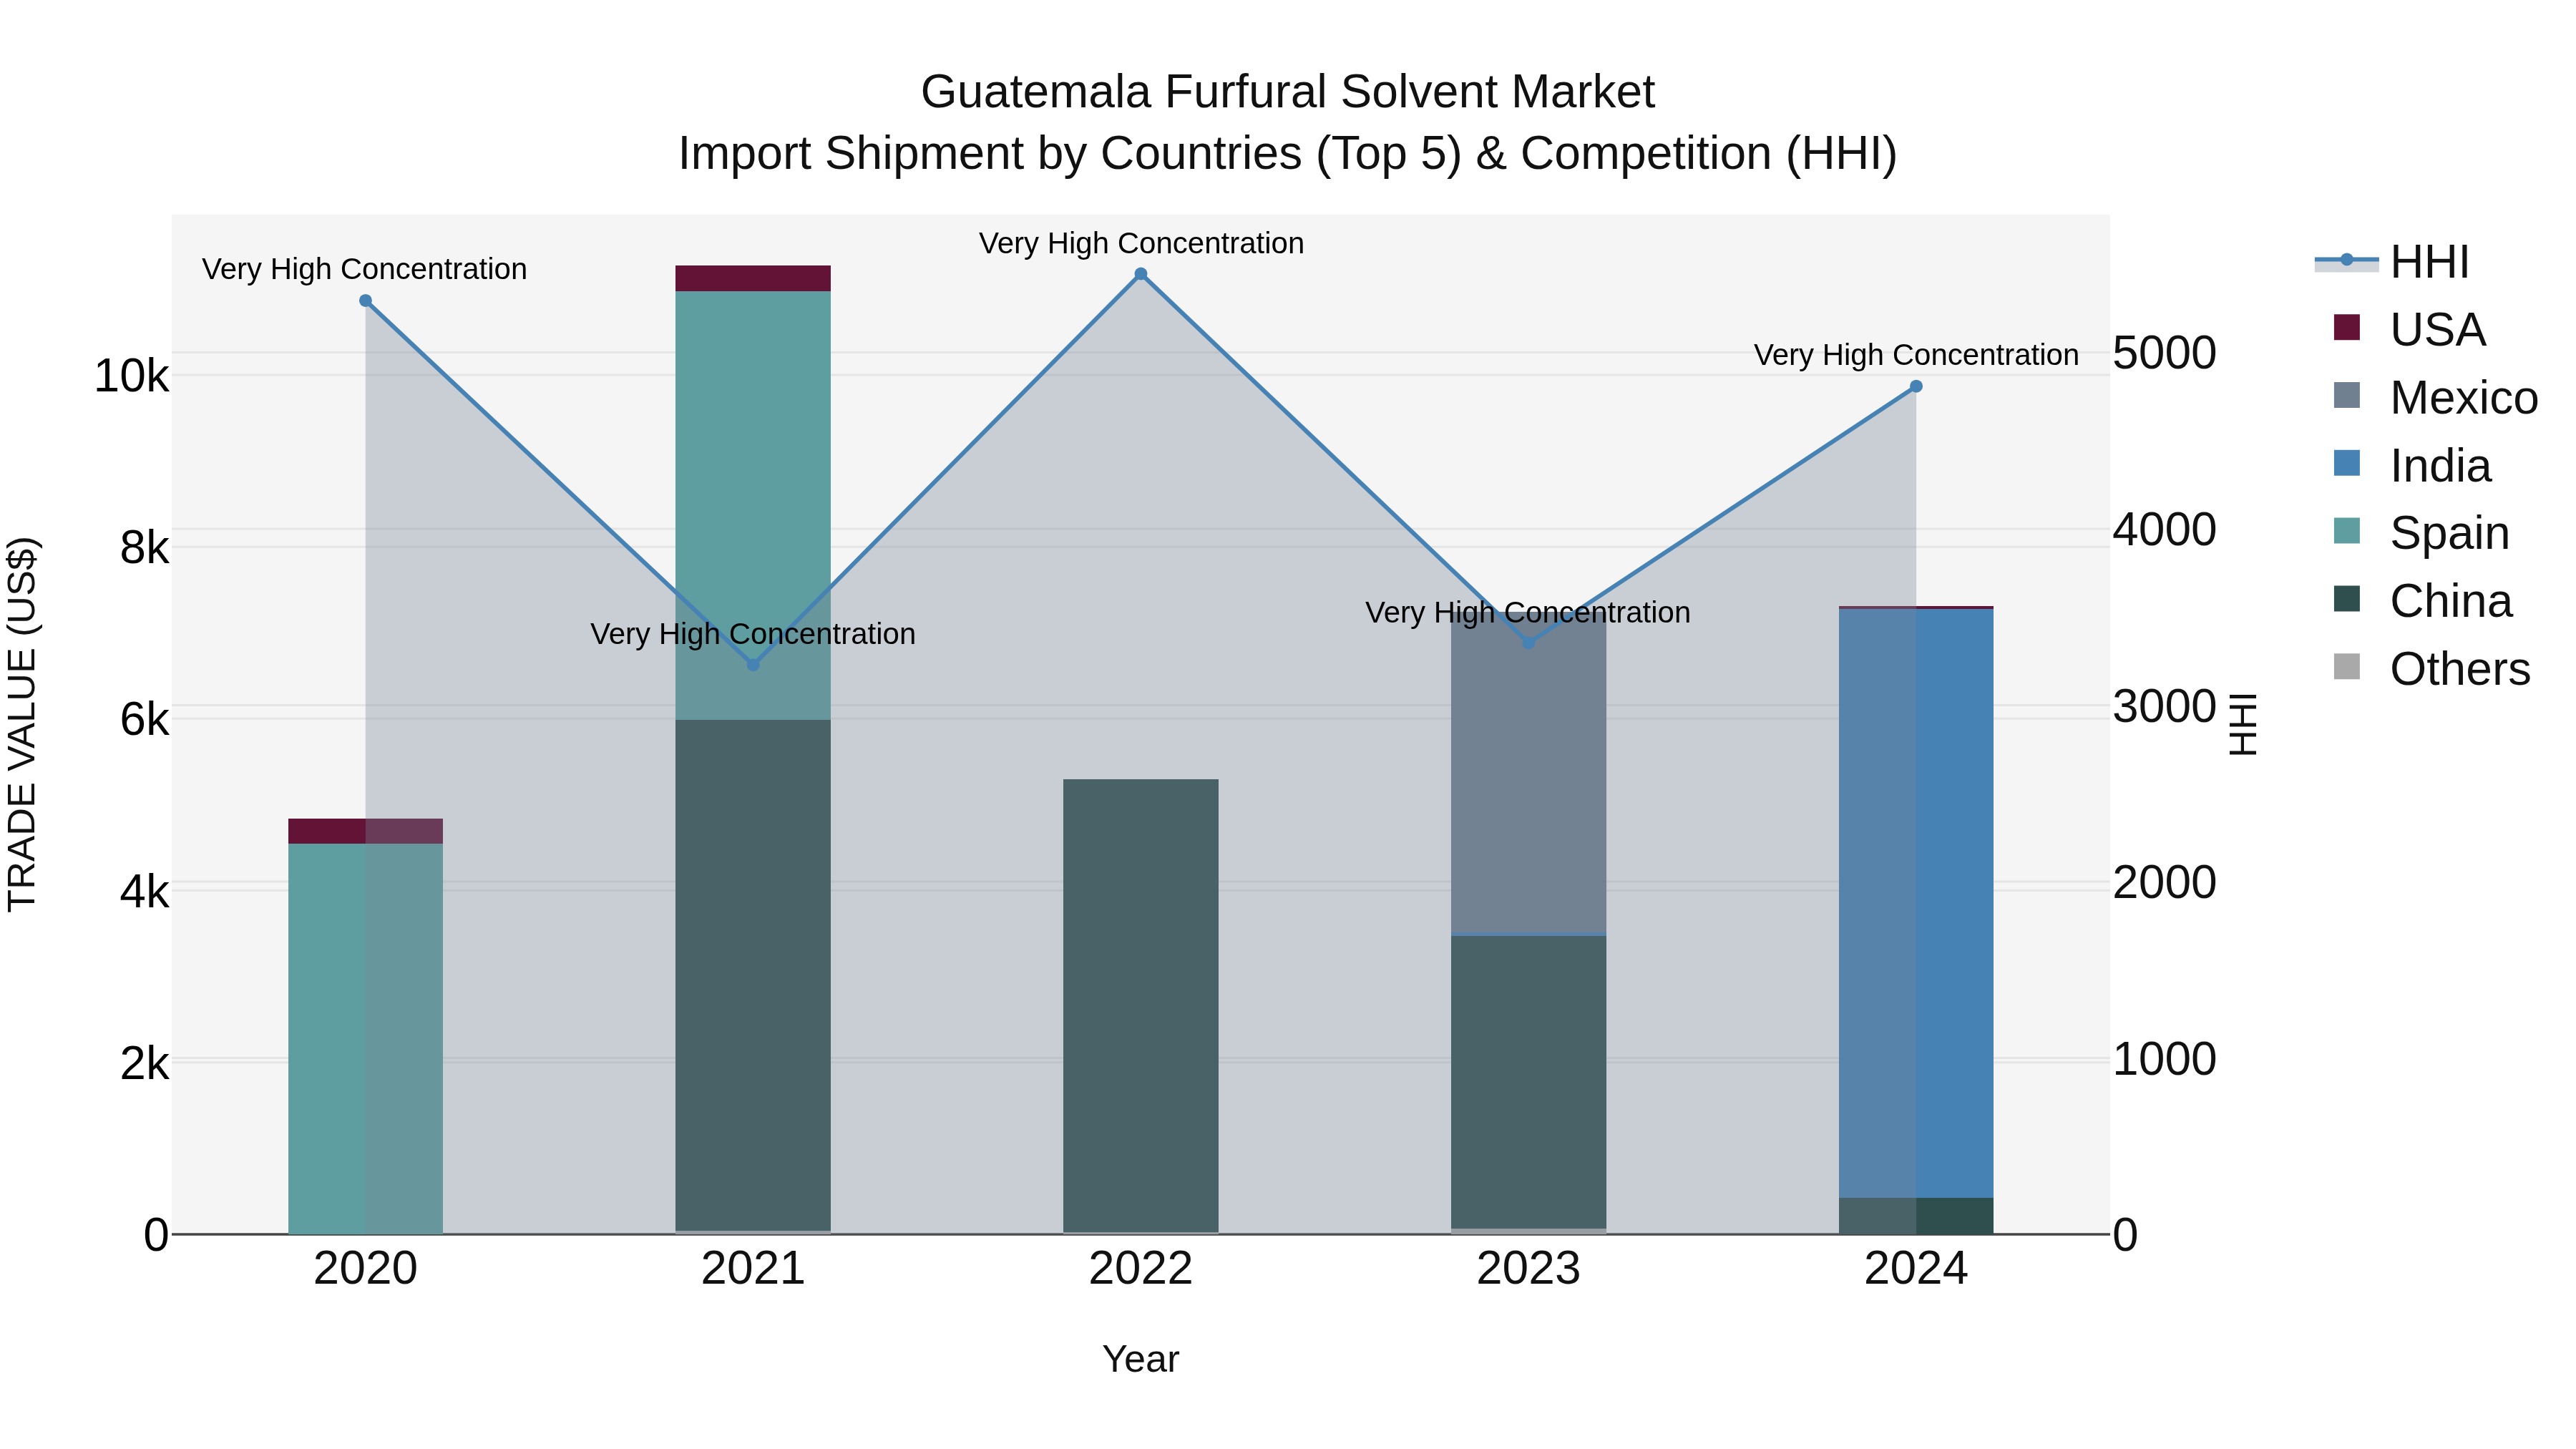The image size is (2576, 1449).
Task: Click the 2021 x-axis label
Action: tap(753, 1269)
